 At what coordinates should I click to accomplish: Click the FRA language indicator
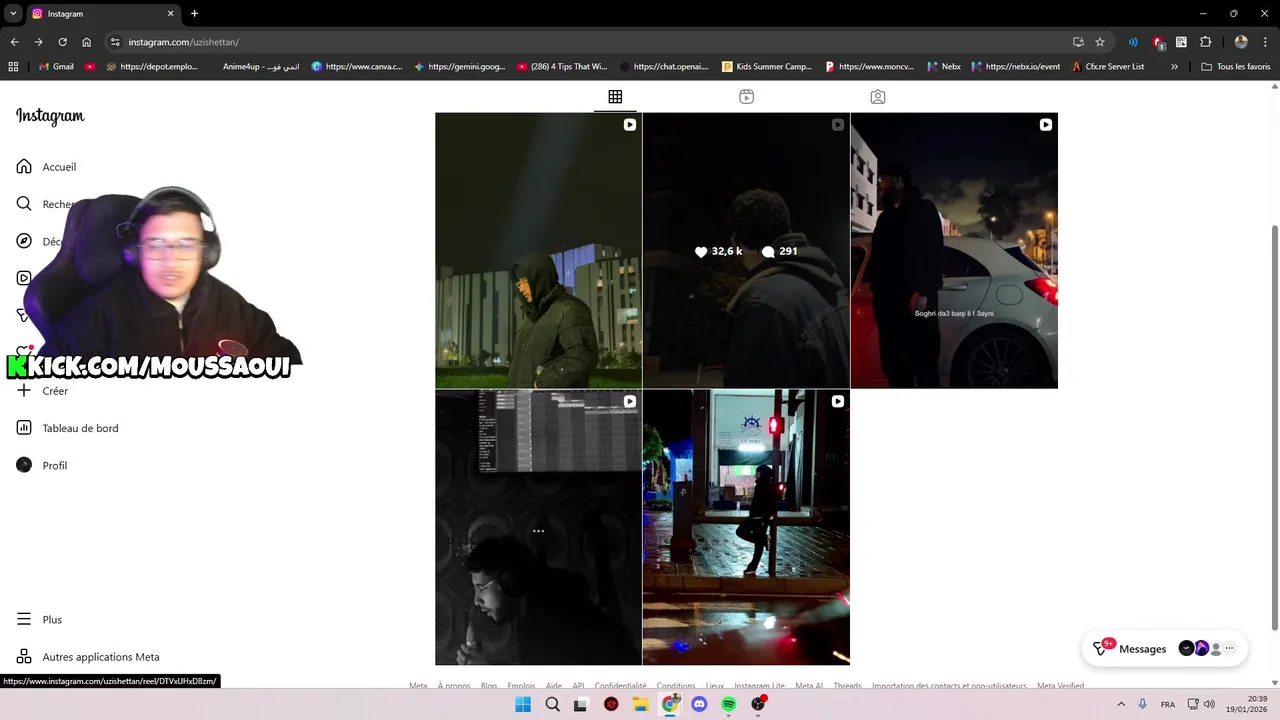tap(1168, 704)
